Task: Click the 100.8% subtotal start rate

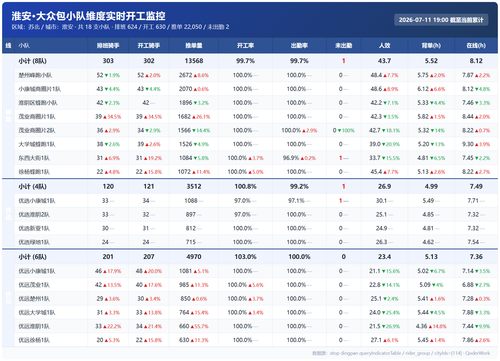Action: click(245, 187)
